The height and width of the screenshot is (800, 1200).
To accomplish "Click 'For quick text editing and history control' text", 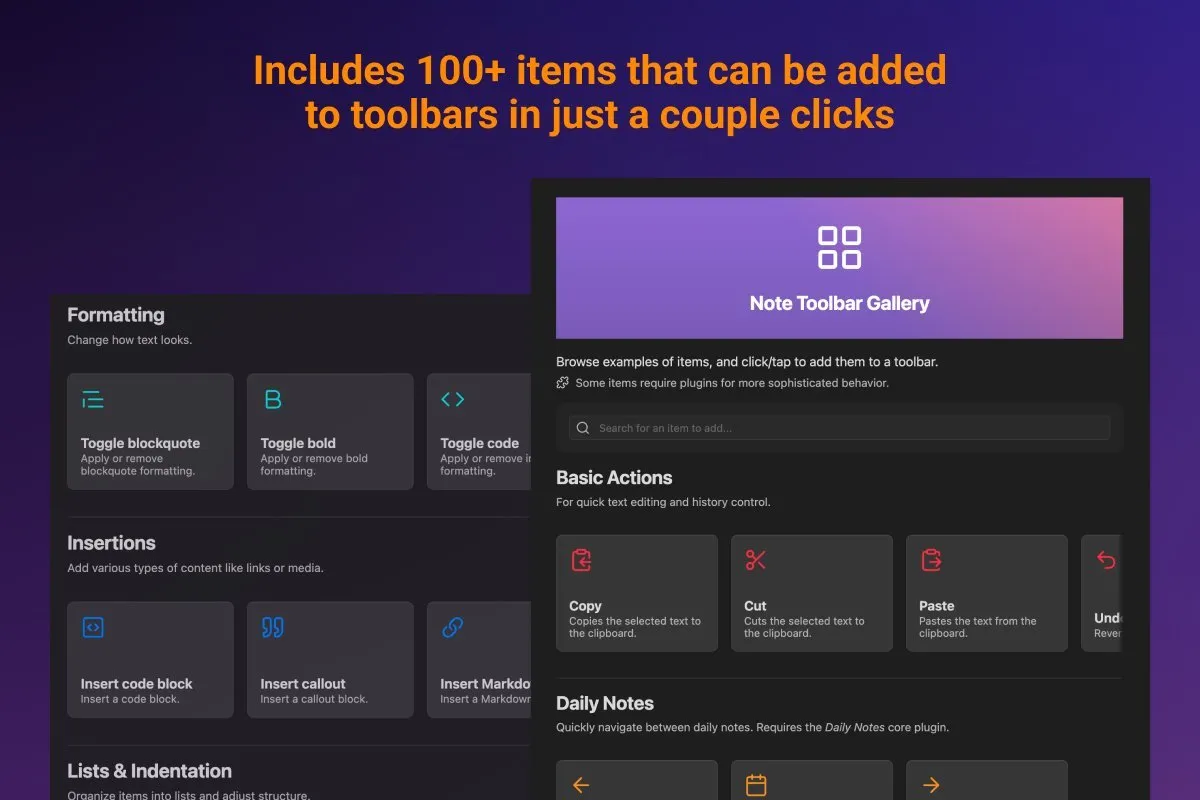I will pos(663,502).
